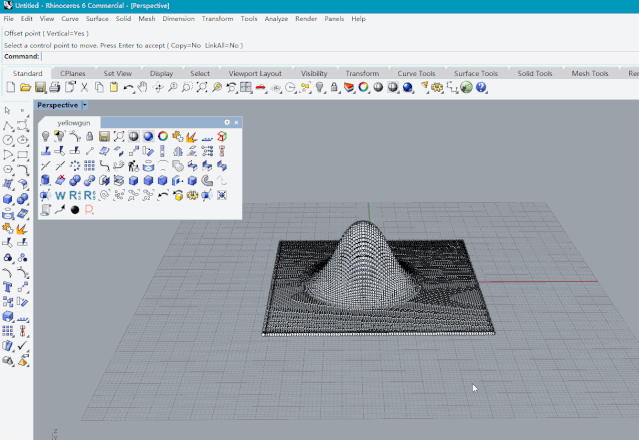Click the Zoom Extents icon in the Standard toolbar

[202, 87]
